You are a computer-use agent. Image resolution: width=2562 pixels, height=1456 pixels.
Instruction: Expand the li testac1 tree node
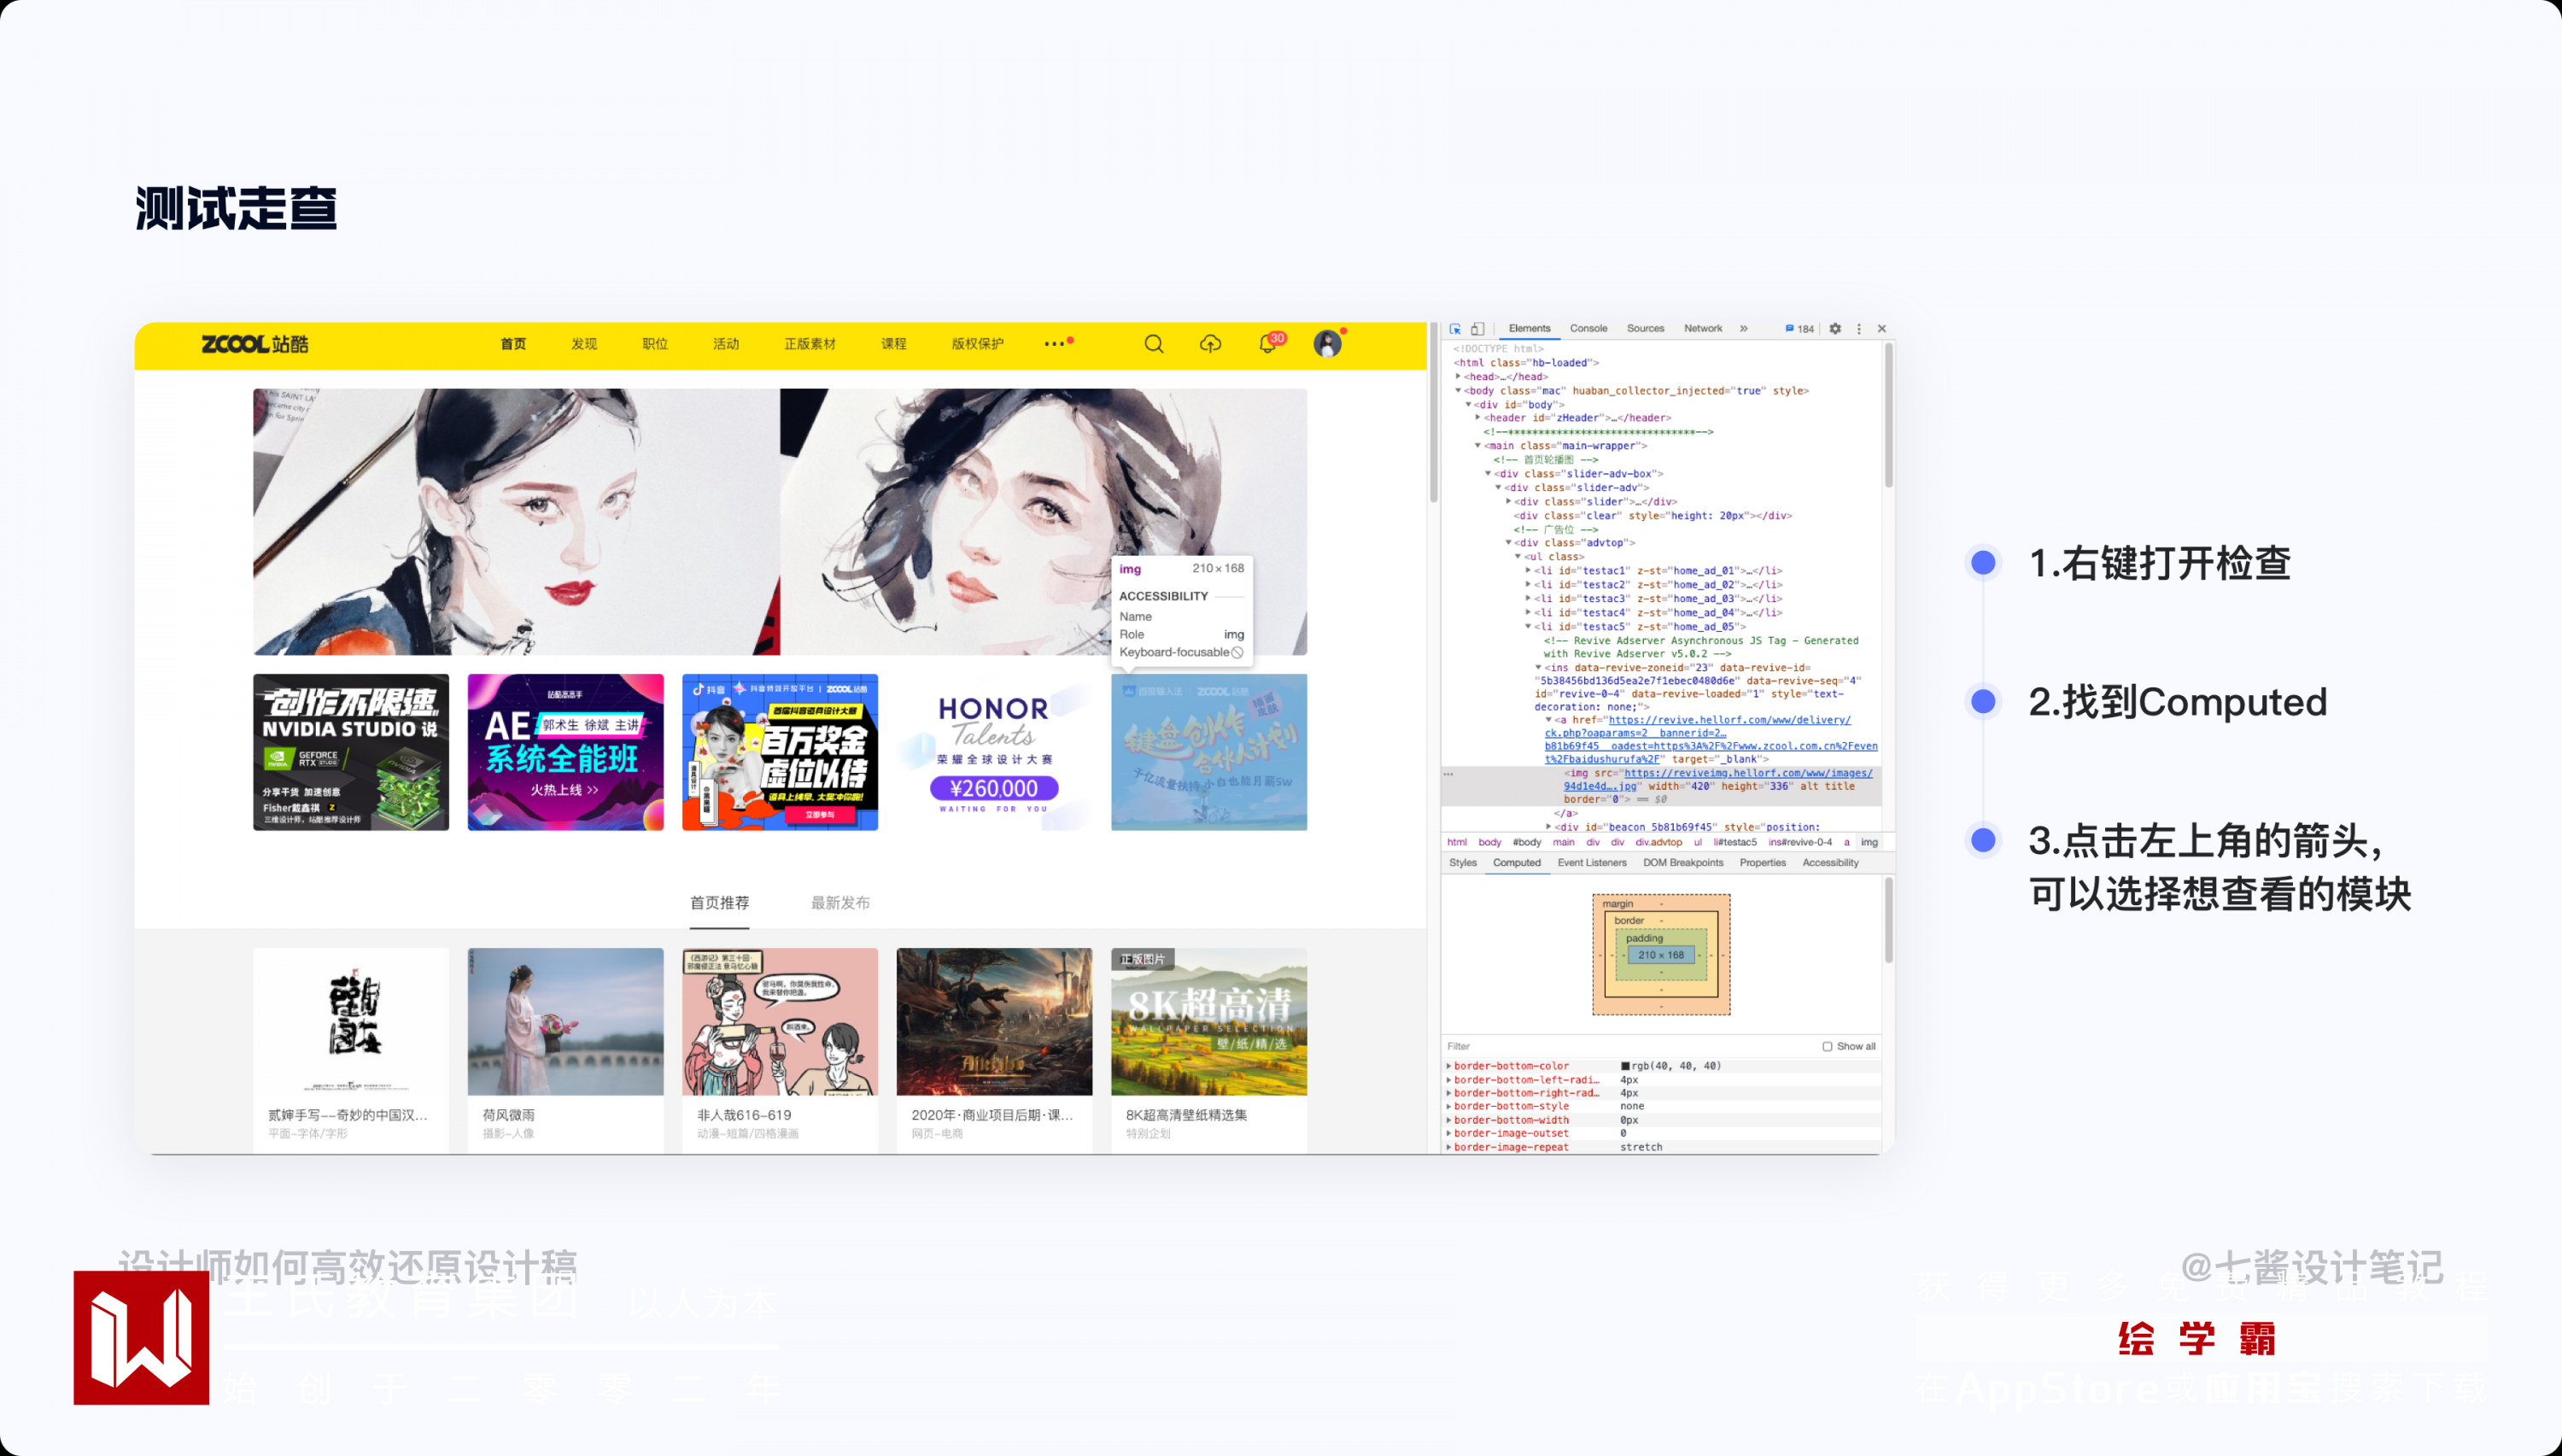[1528, 571]
